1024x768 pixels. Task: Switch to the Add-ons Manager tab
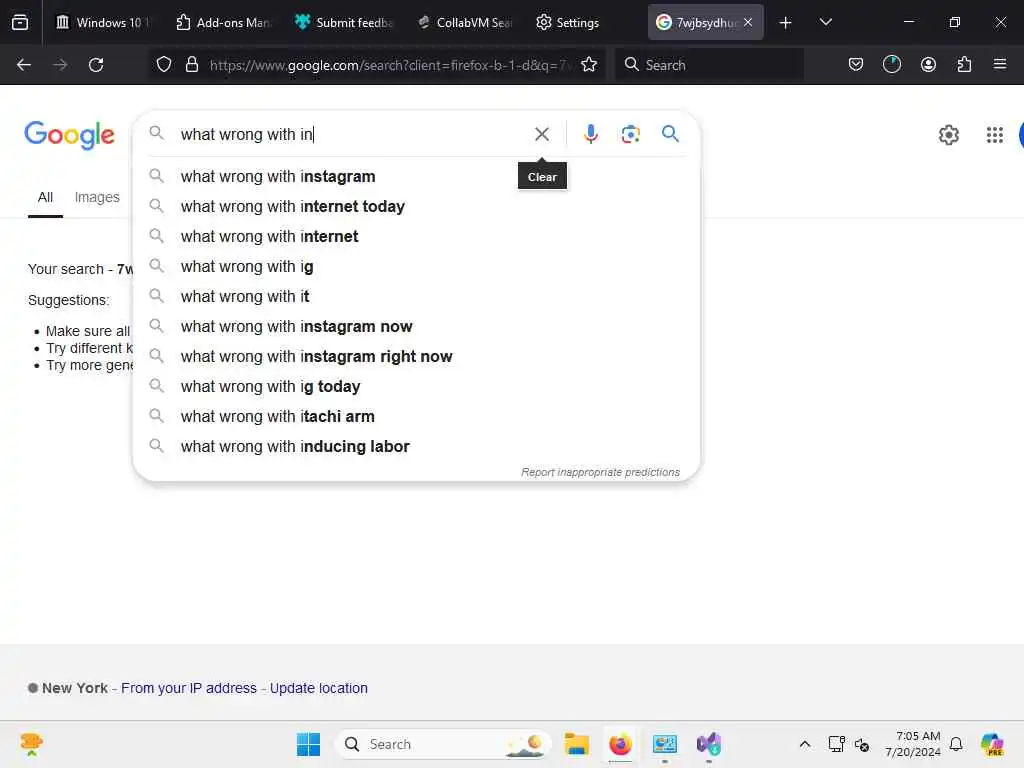(x=224, y=22)
